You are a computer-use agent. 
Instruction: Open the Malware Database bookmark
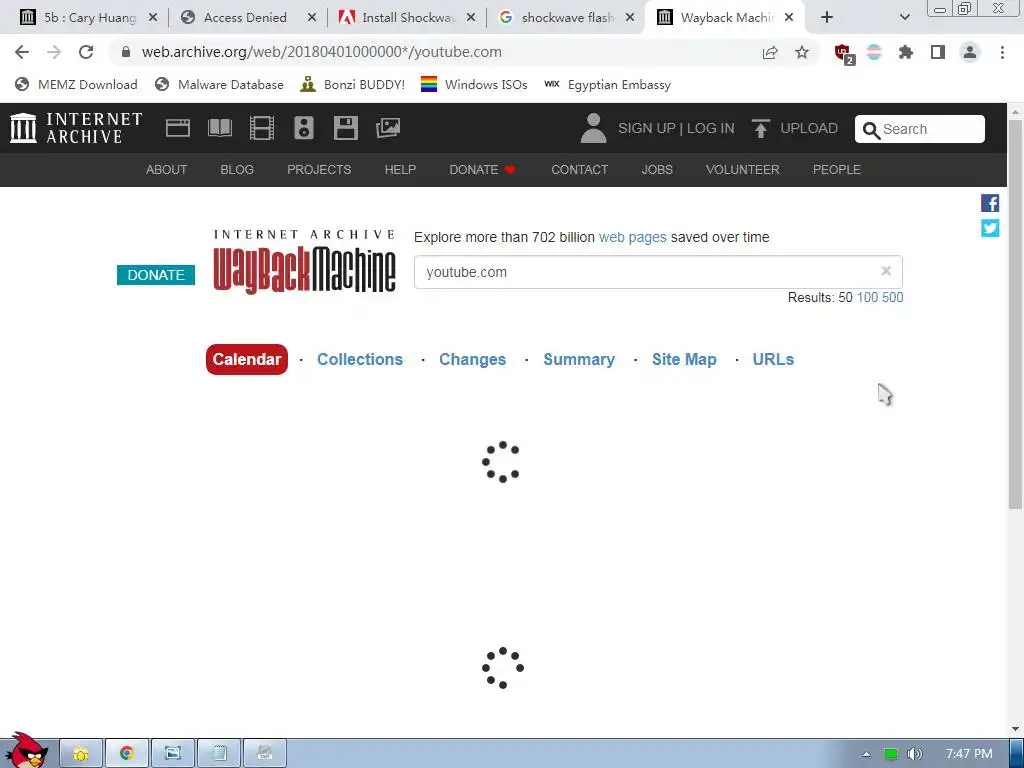(x=219, y=84)
